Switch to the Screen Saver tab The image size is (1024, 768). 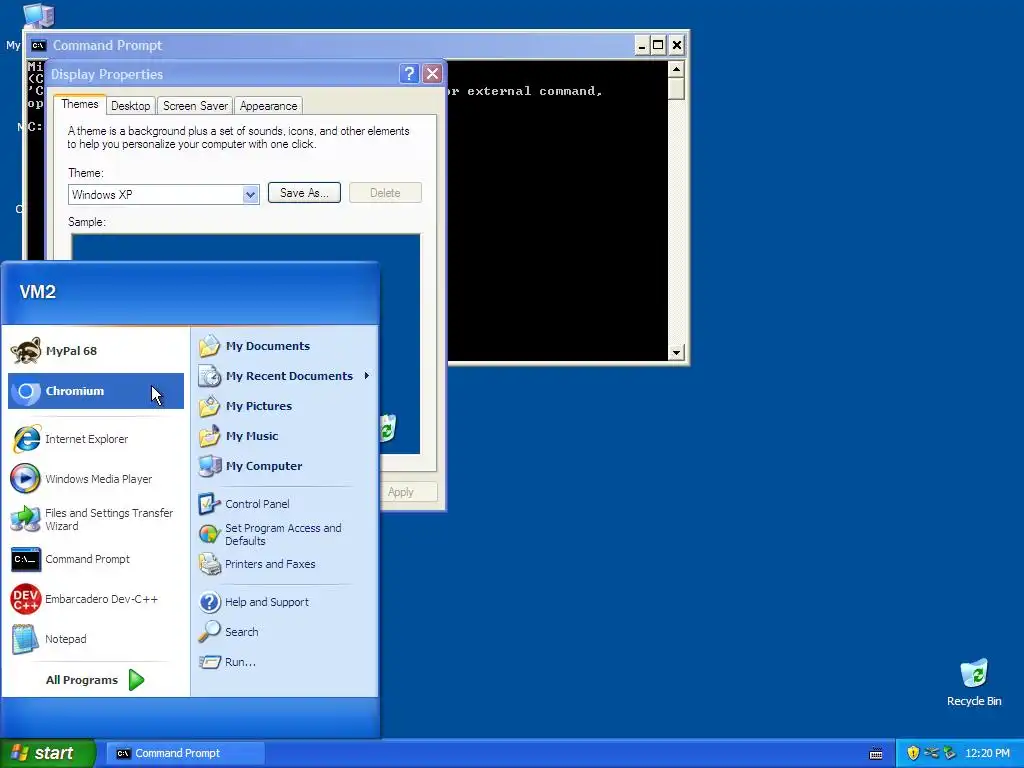coord(195,106)
